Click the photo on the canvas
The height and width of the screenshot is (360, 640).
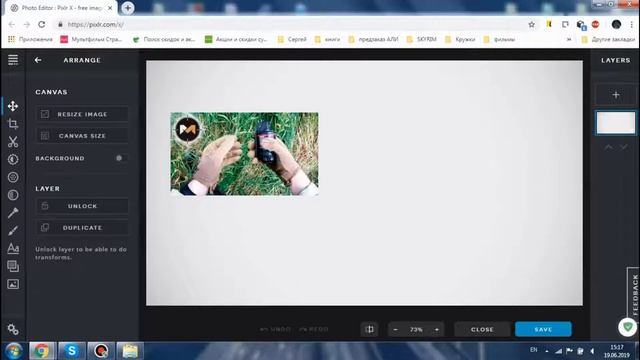[x=244, y=154]
